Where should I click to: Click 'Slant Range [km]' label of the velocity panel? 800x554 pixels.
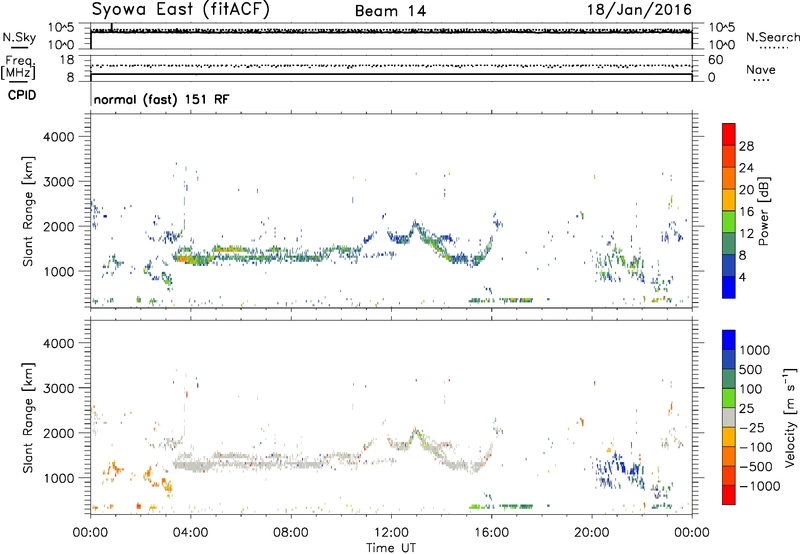click(x=28, y=418)
